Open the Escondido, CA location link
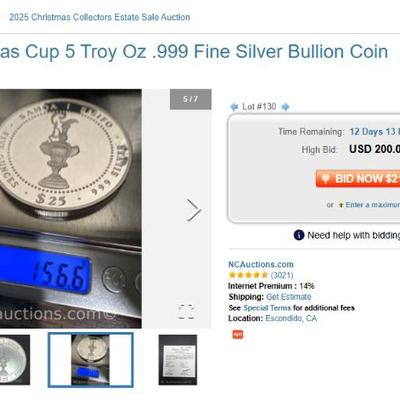This screenshot has width=400, height=400. (x=291, y=318)
